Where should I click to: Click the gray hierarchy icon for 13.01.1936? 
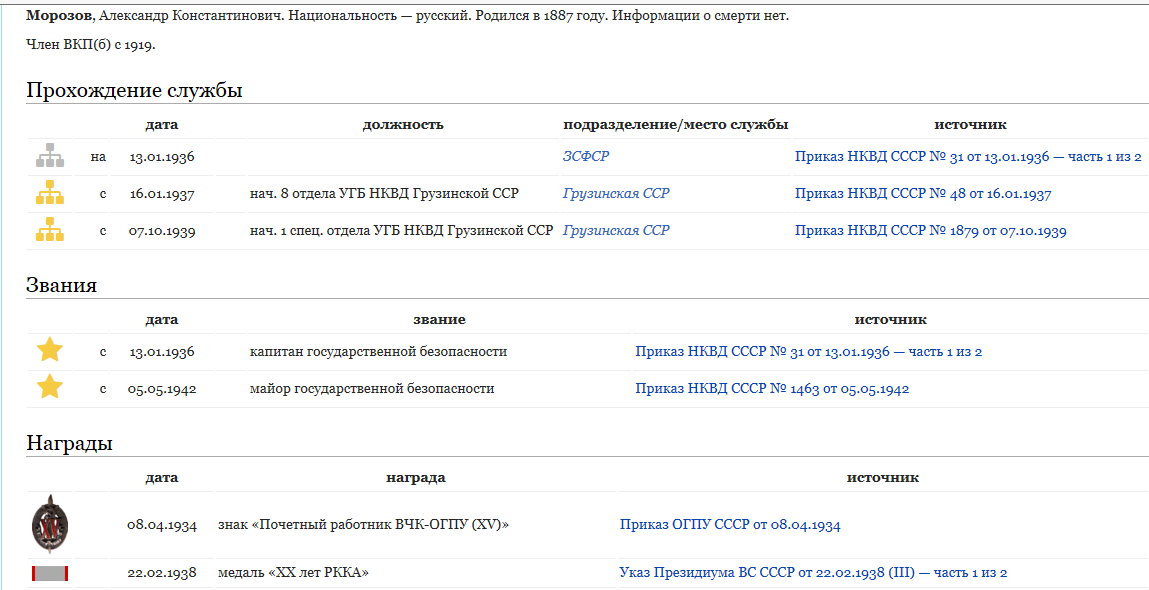point(50,157)
